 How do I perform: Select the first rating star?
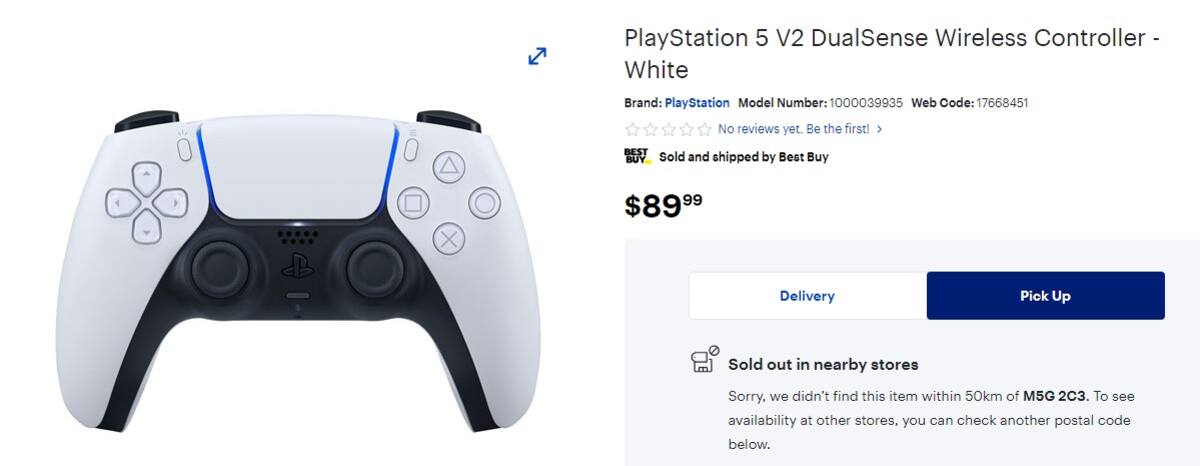click(632, 129)
